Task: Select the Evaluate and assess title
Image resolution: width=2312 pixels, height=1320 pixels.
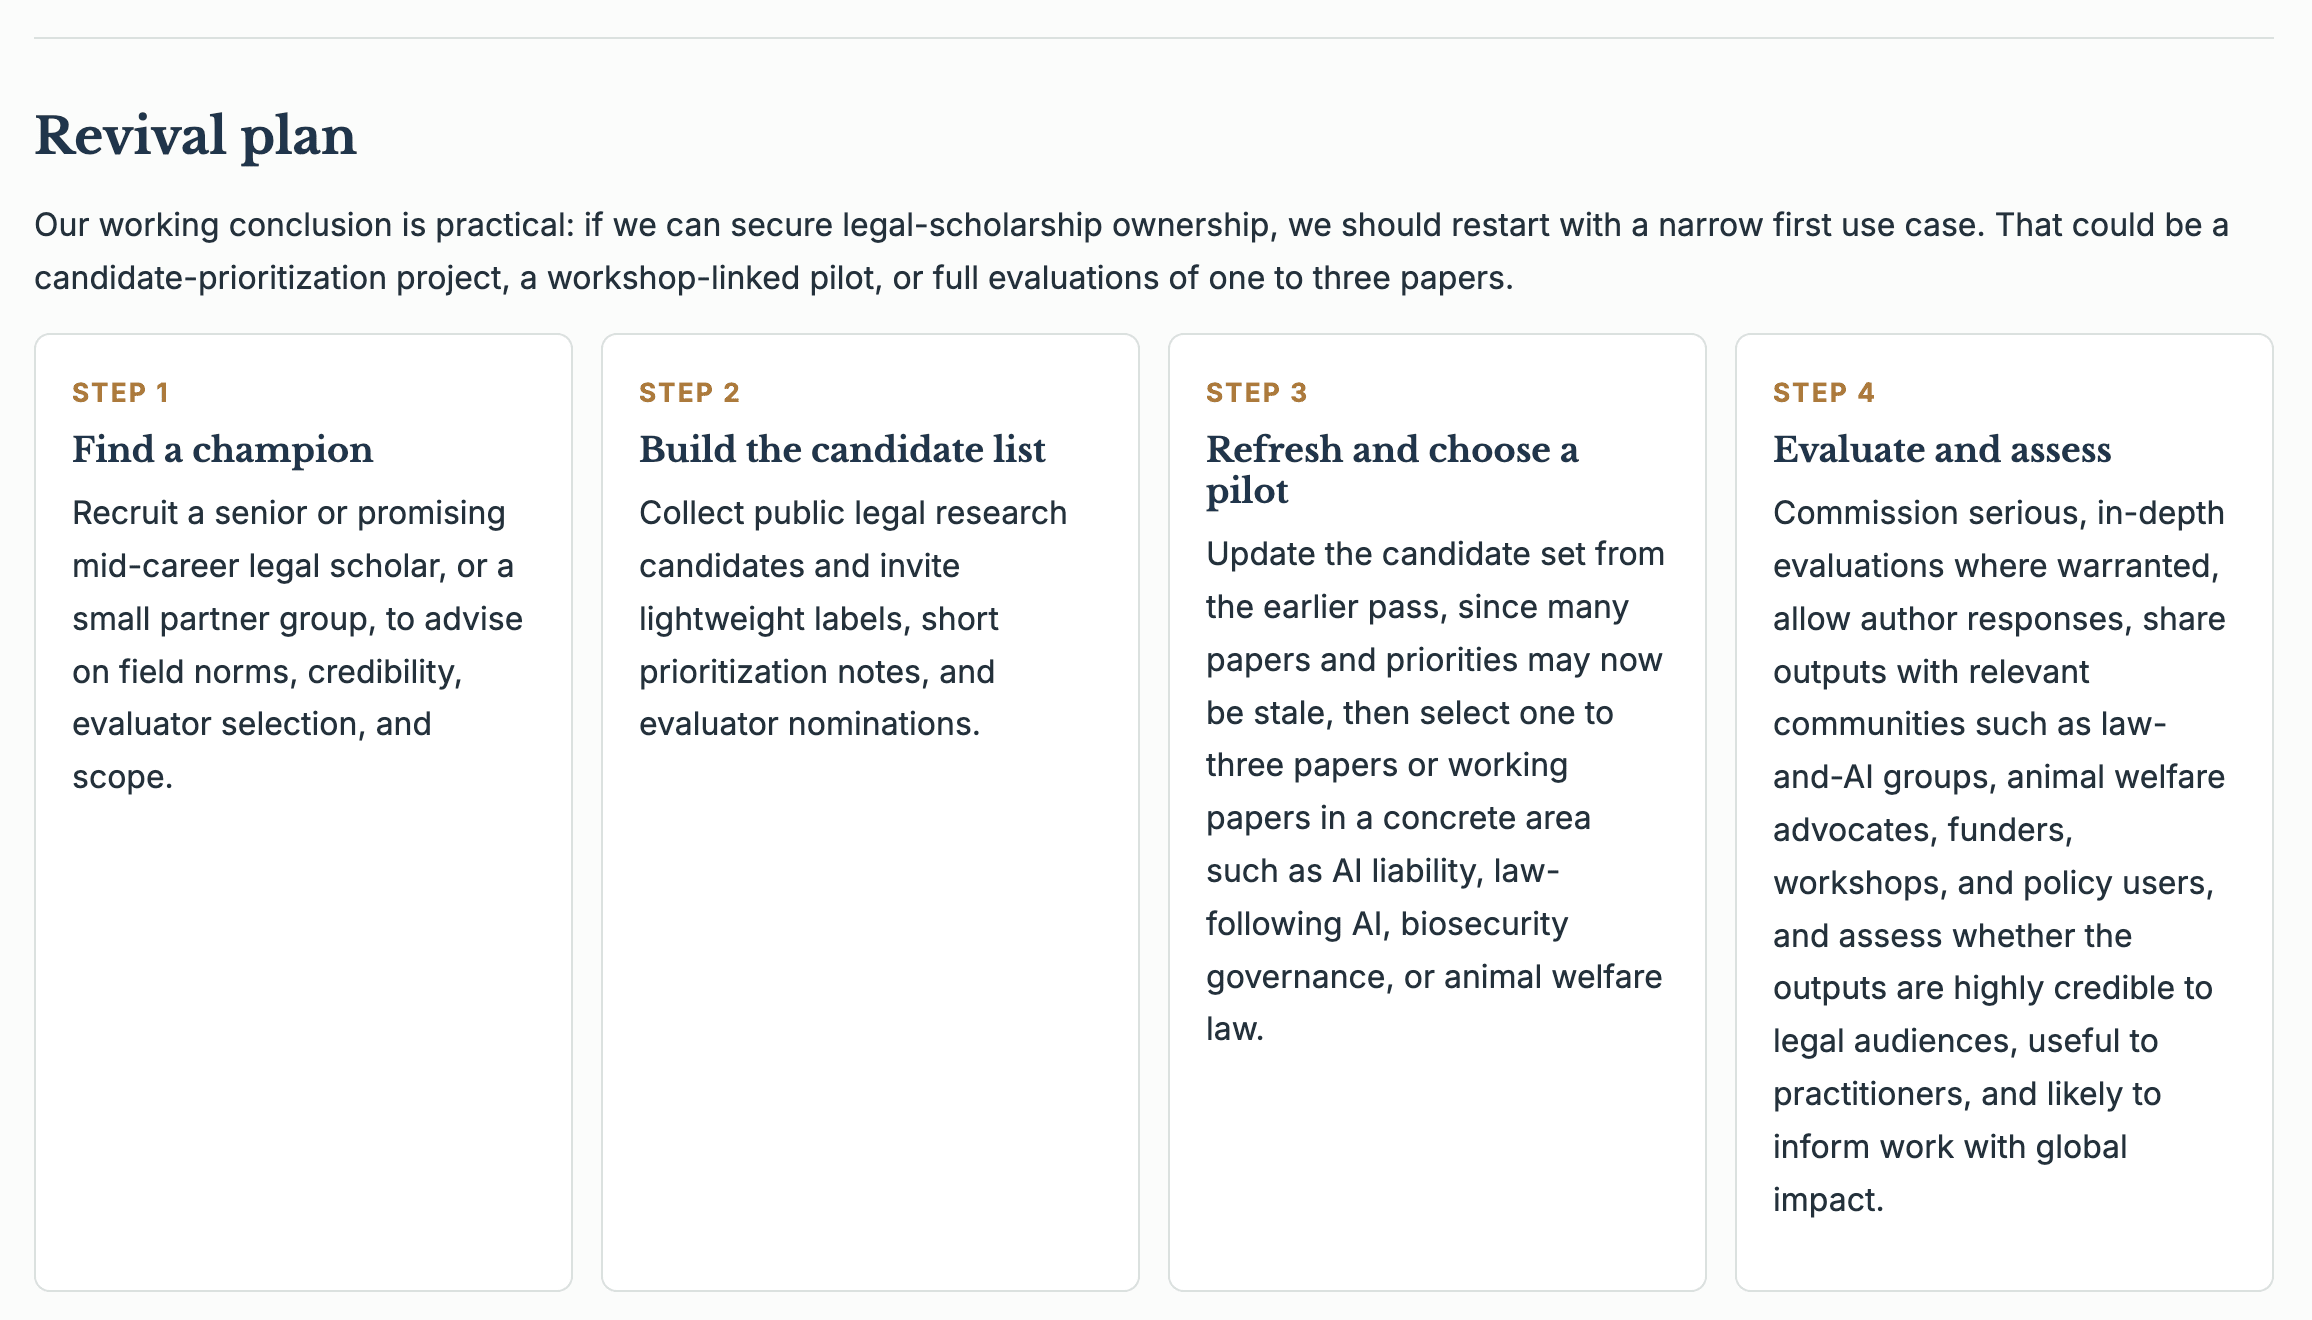Action: pos(1942,449)
